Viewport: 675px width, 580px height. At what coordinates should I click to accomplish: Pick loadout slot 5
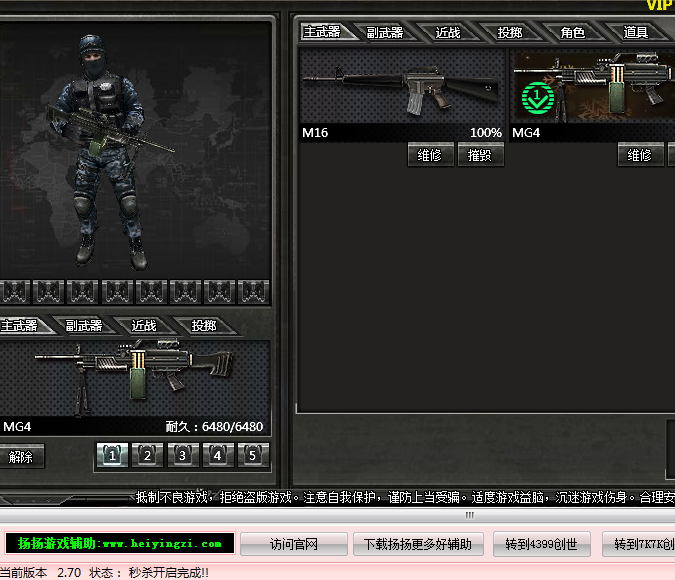[x=252, y=456]
